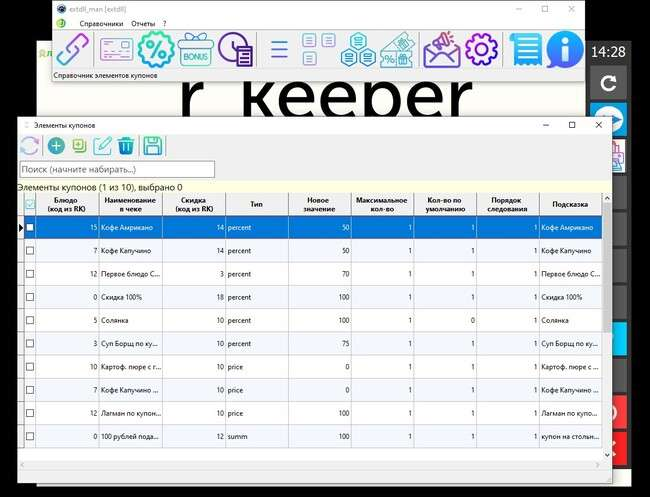
Task: Open the percent discount badge icon
Action: point(156,49)
